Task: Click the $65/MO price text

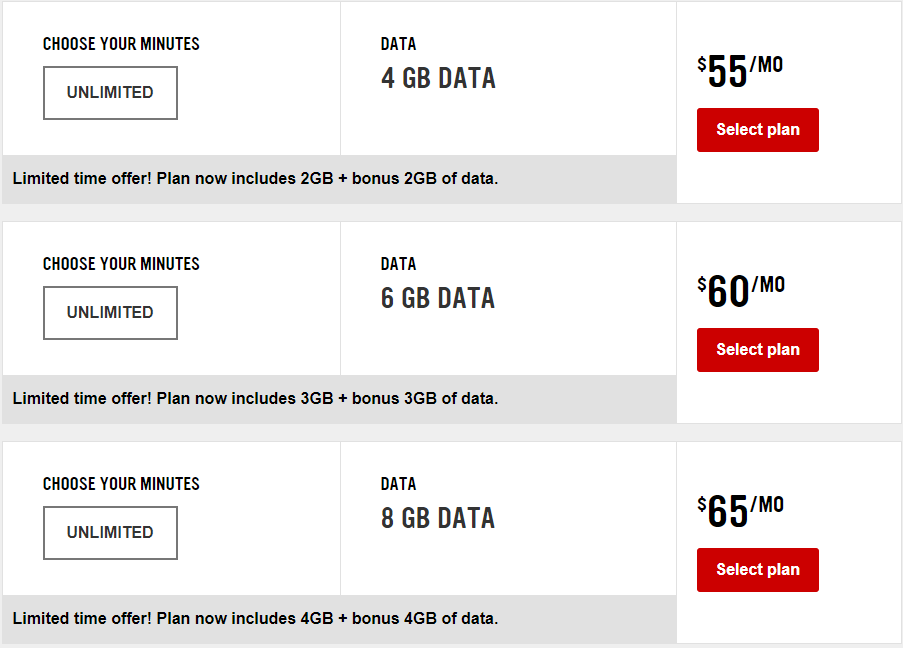Action: [x=740, y=511]
